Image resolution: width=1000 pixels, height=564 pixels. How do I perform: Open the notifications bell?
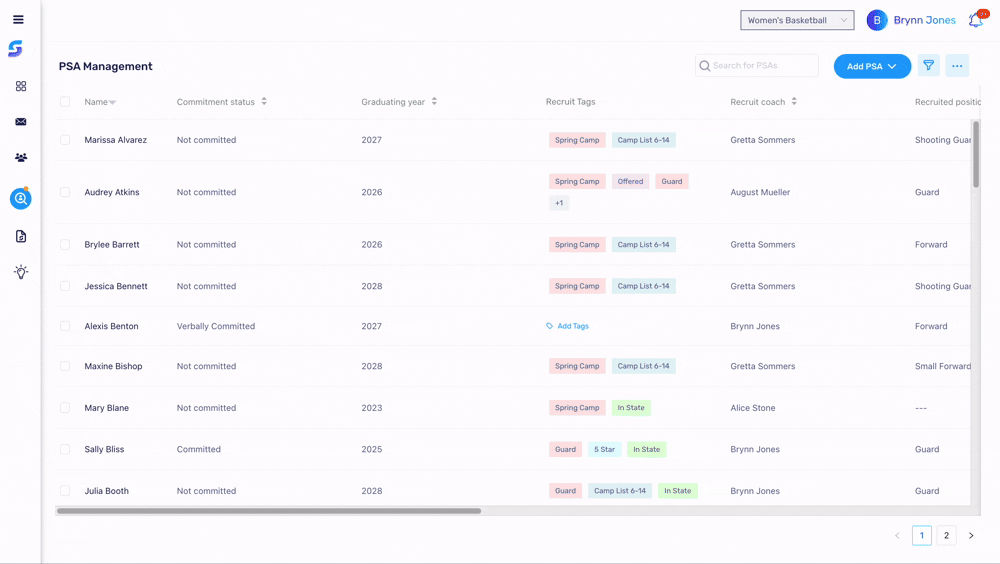pos(976,20)
